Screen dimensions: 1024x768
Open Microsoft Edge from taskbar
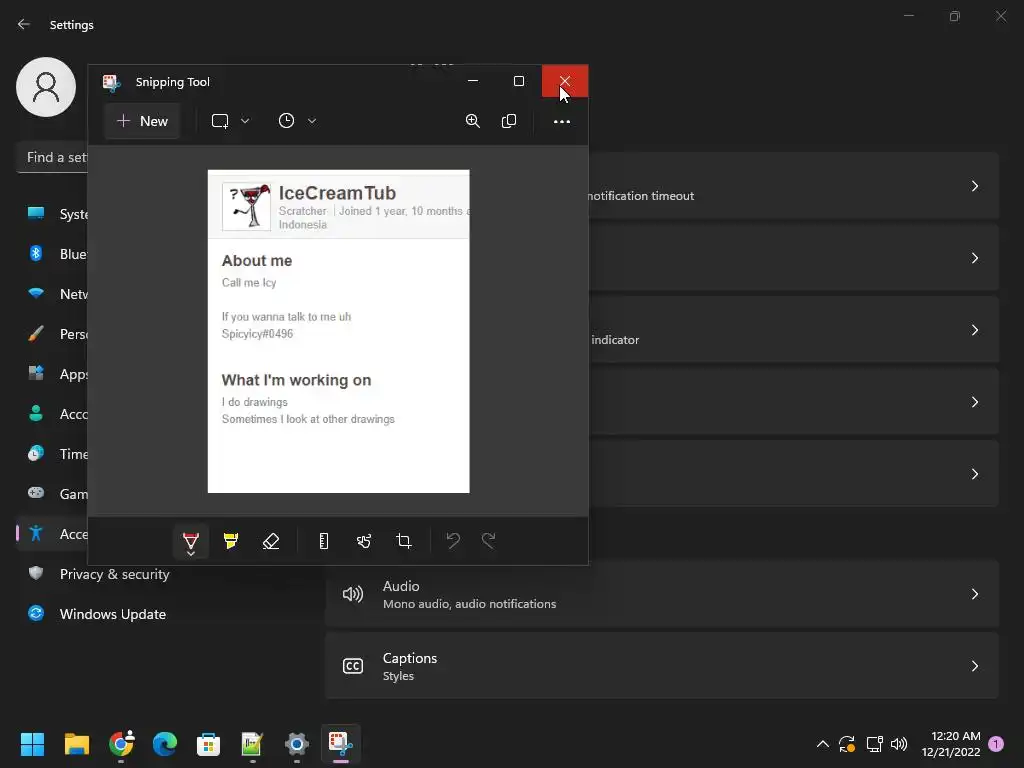(165, 744)
